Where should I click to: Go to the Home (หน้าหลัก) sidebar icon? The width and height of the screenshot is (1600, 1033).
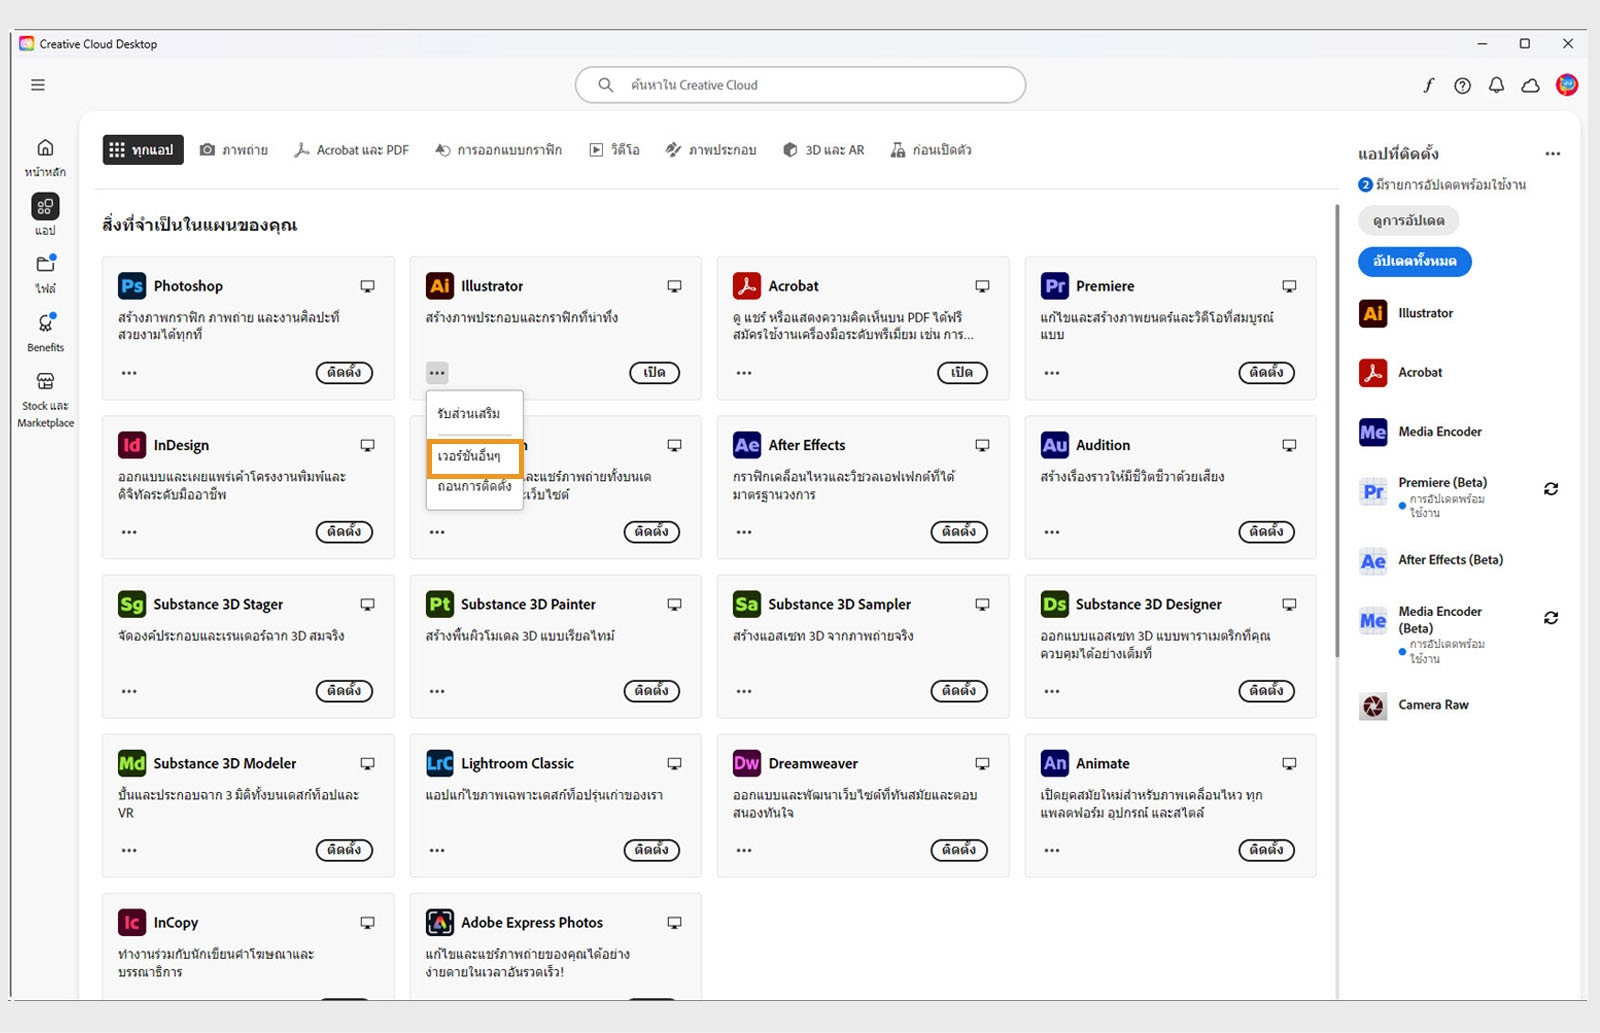45,148
